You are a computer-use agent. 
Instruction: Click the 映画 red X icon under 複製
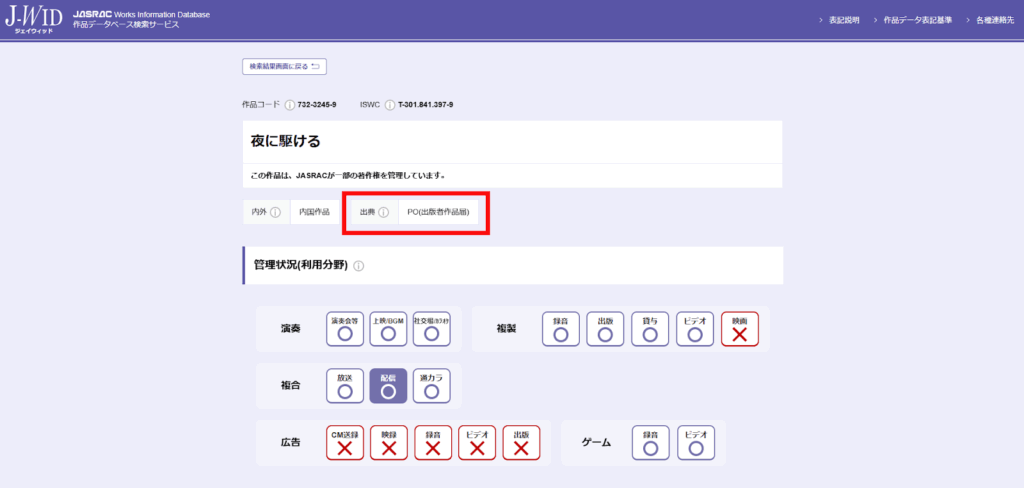pyautogui.click(x=739, y=329)
